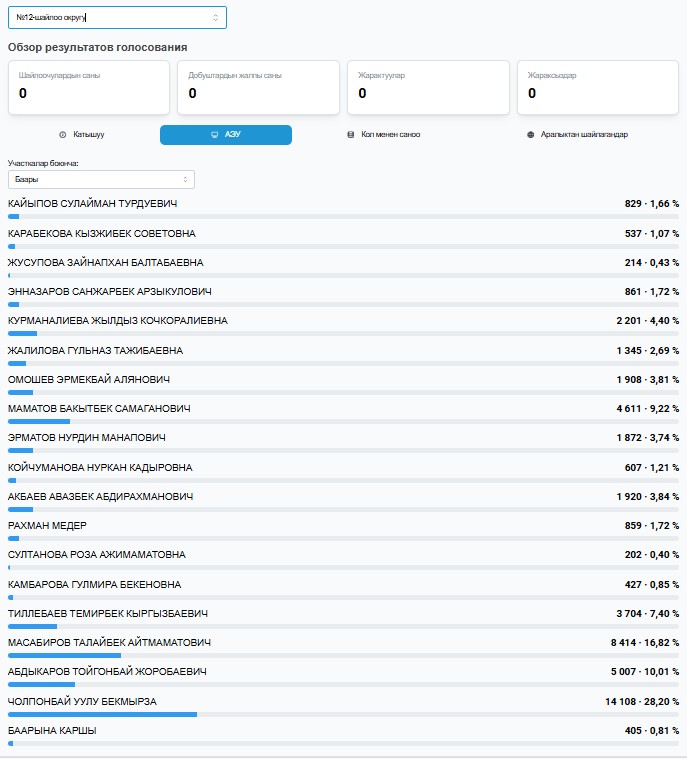Viewport: 687px width, 760px height.
Task: Click the globe icon beside Аралыктан шайлагандар
Action: click(531, 134)
